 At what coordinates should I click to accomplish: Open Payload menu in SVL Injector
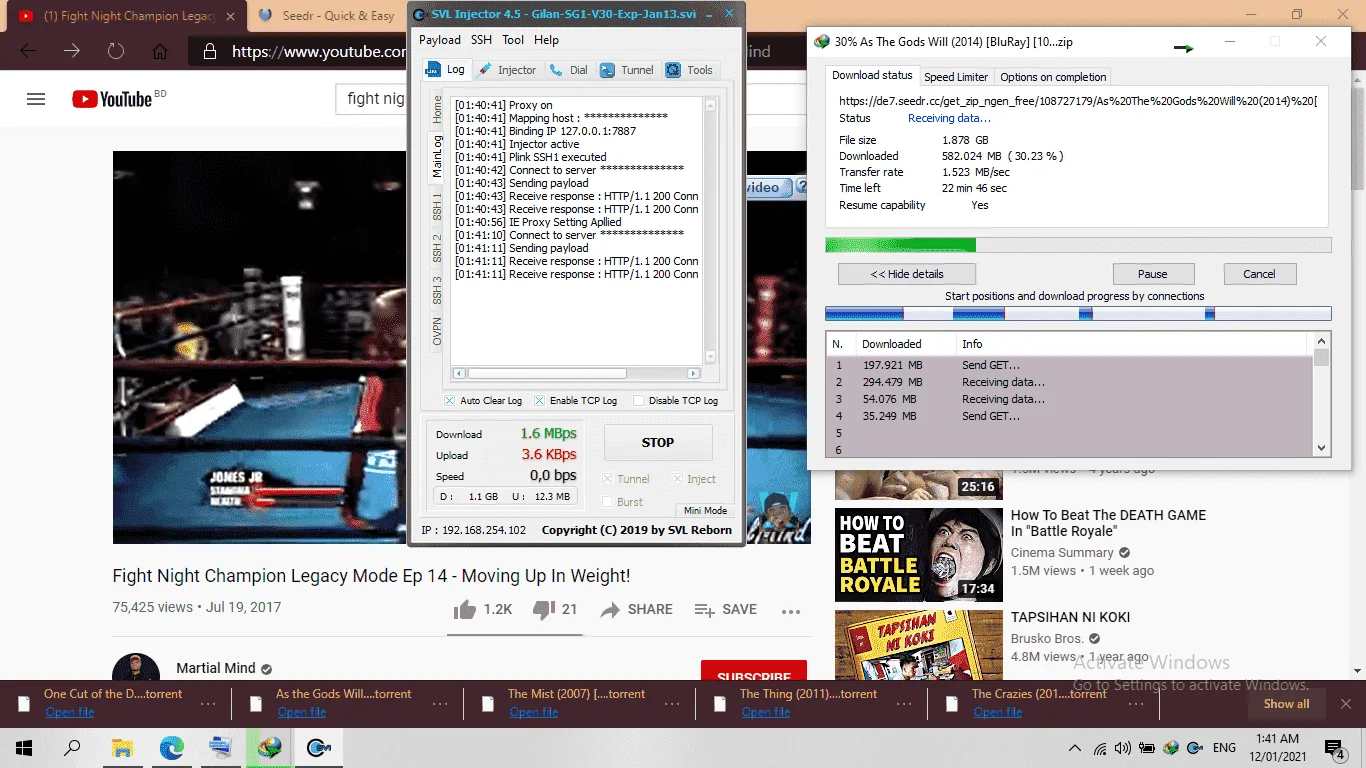[x=440, y=40]
